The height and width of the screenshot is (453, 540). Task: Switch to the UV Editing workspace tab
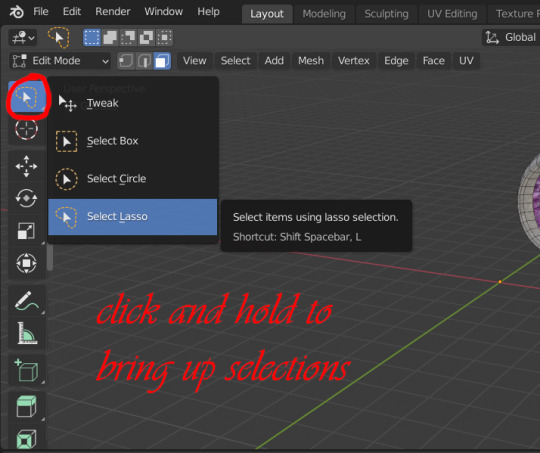[452, 14]
